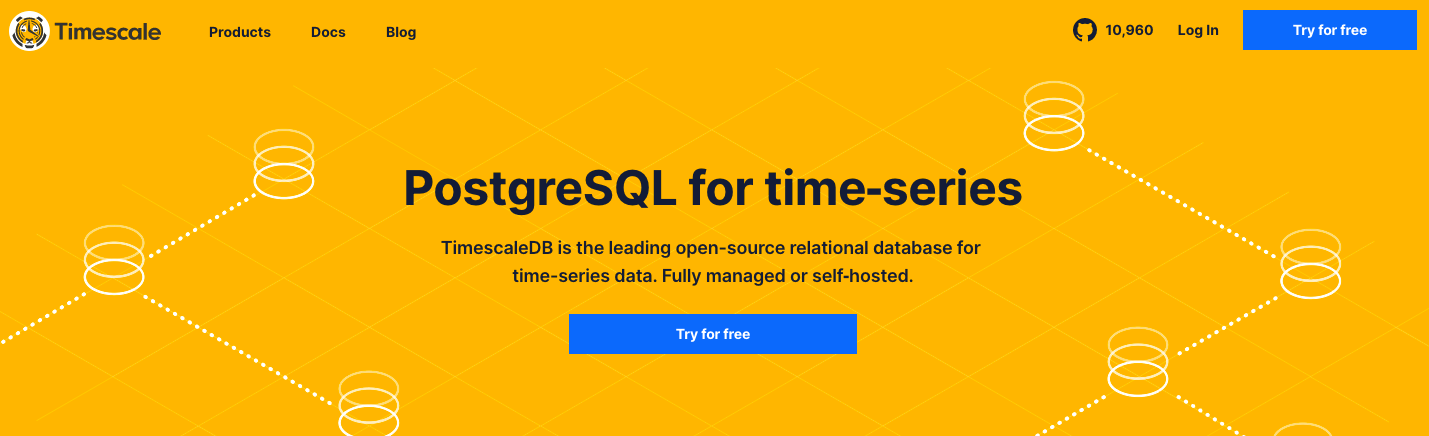Select the database stack icon right of the hero button
This screenshot has height=436, width=1429.
(1138, 360)
